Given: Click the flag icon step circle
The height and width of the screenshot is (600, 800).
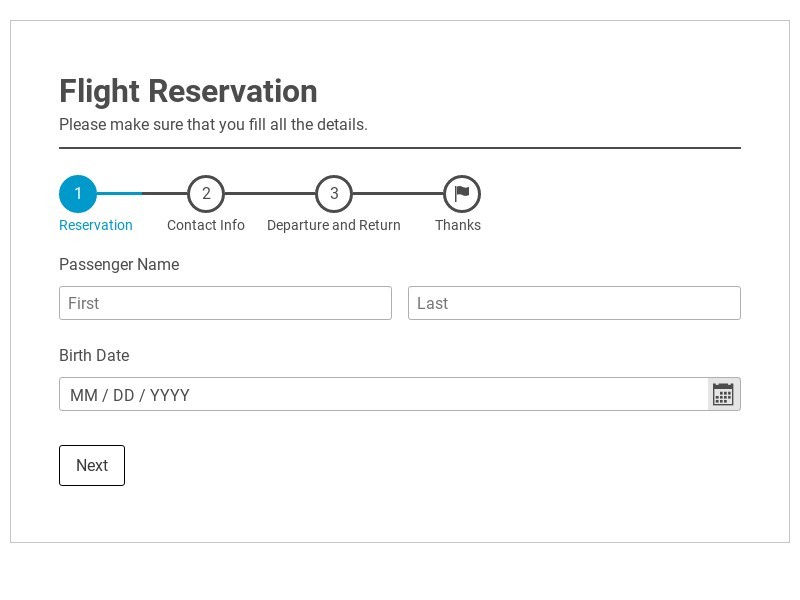Looking at the screenshot, I should click(462, 193).
